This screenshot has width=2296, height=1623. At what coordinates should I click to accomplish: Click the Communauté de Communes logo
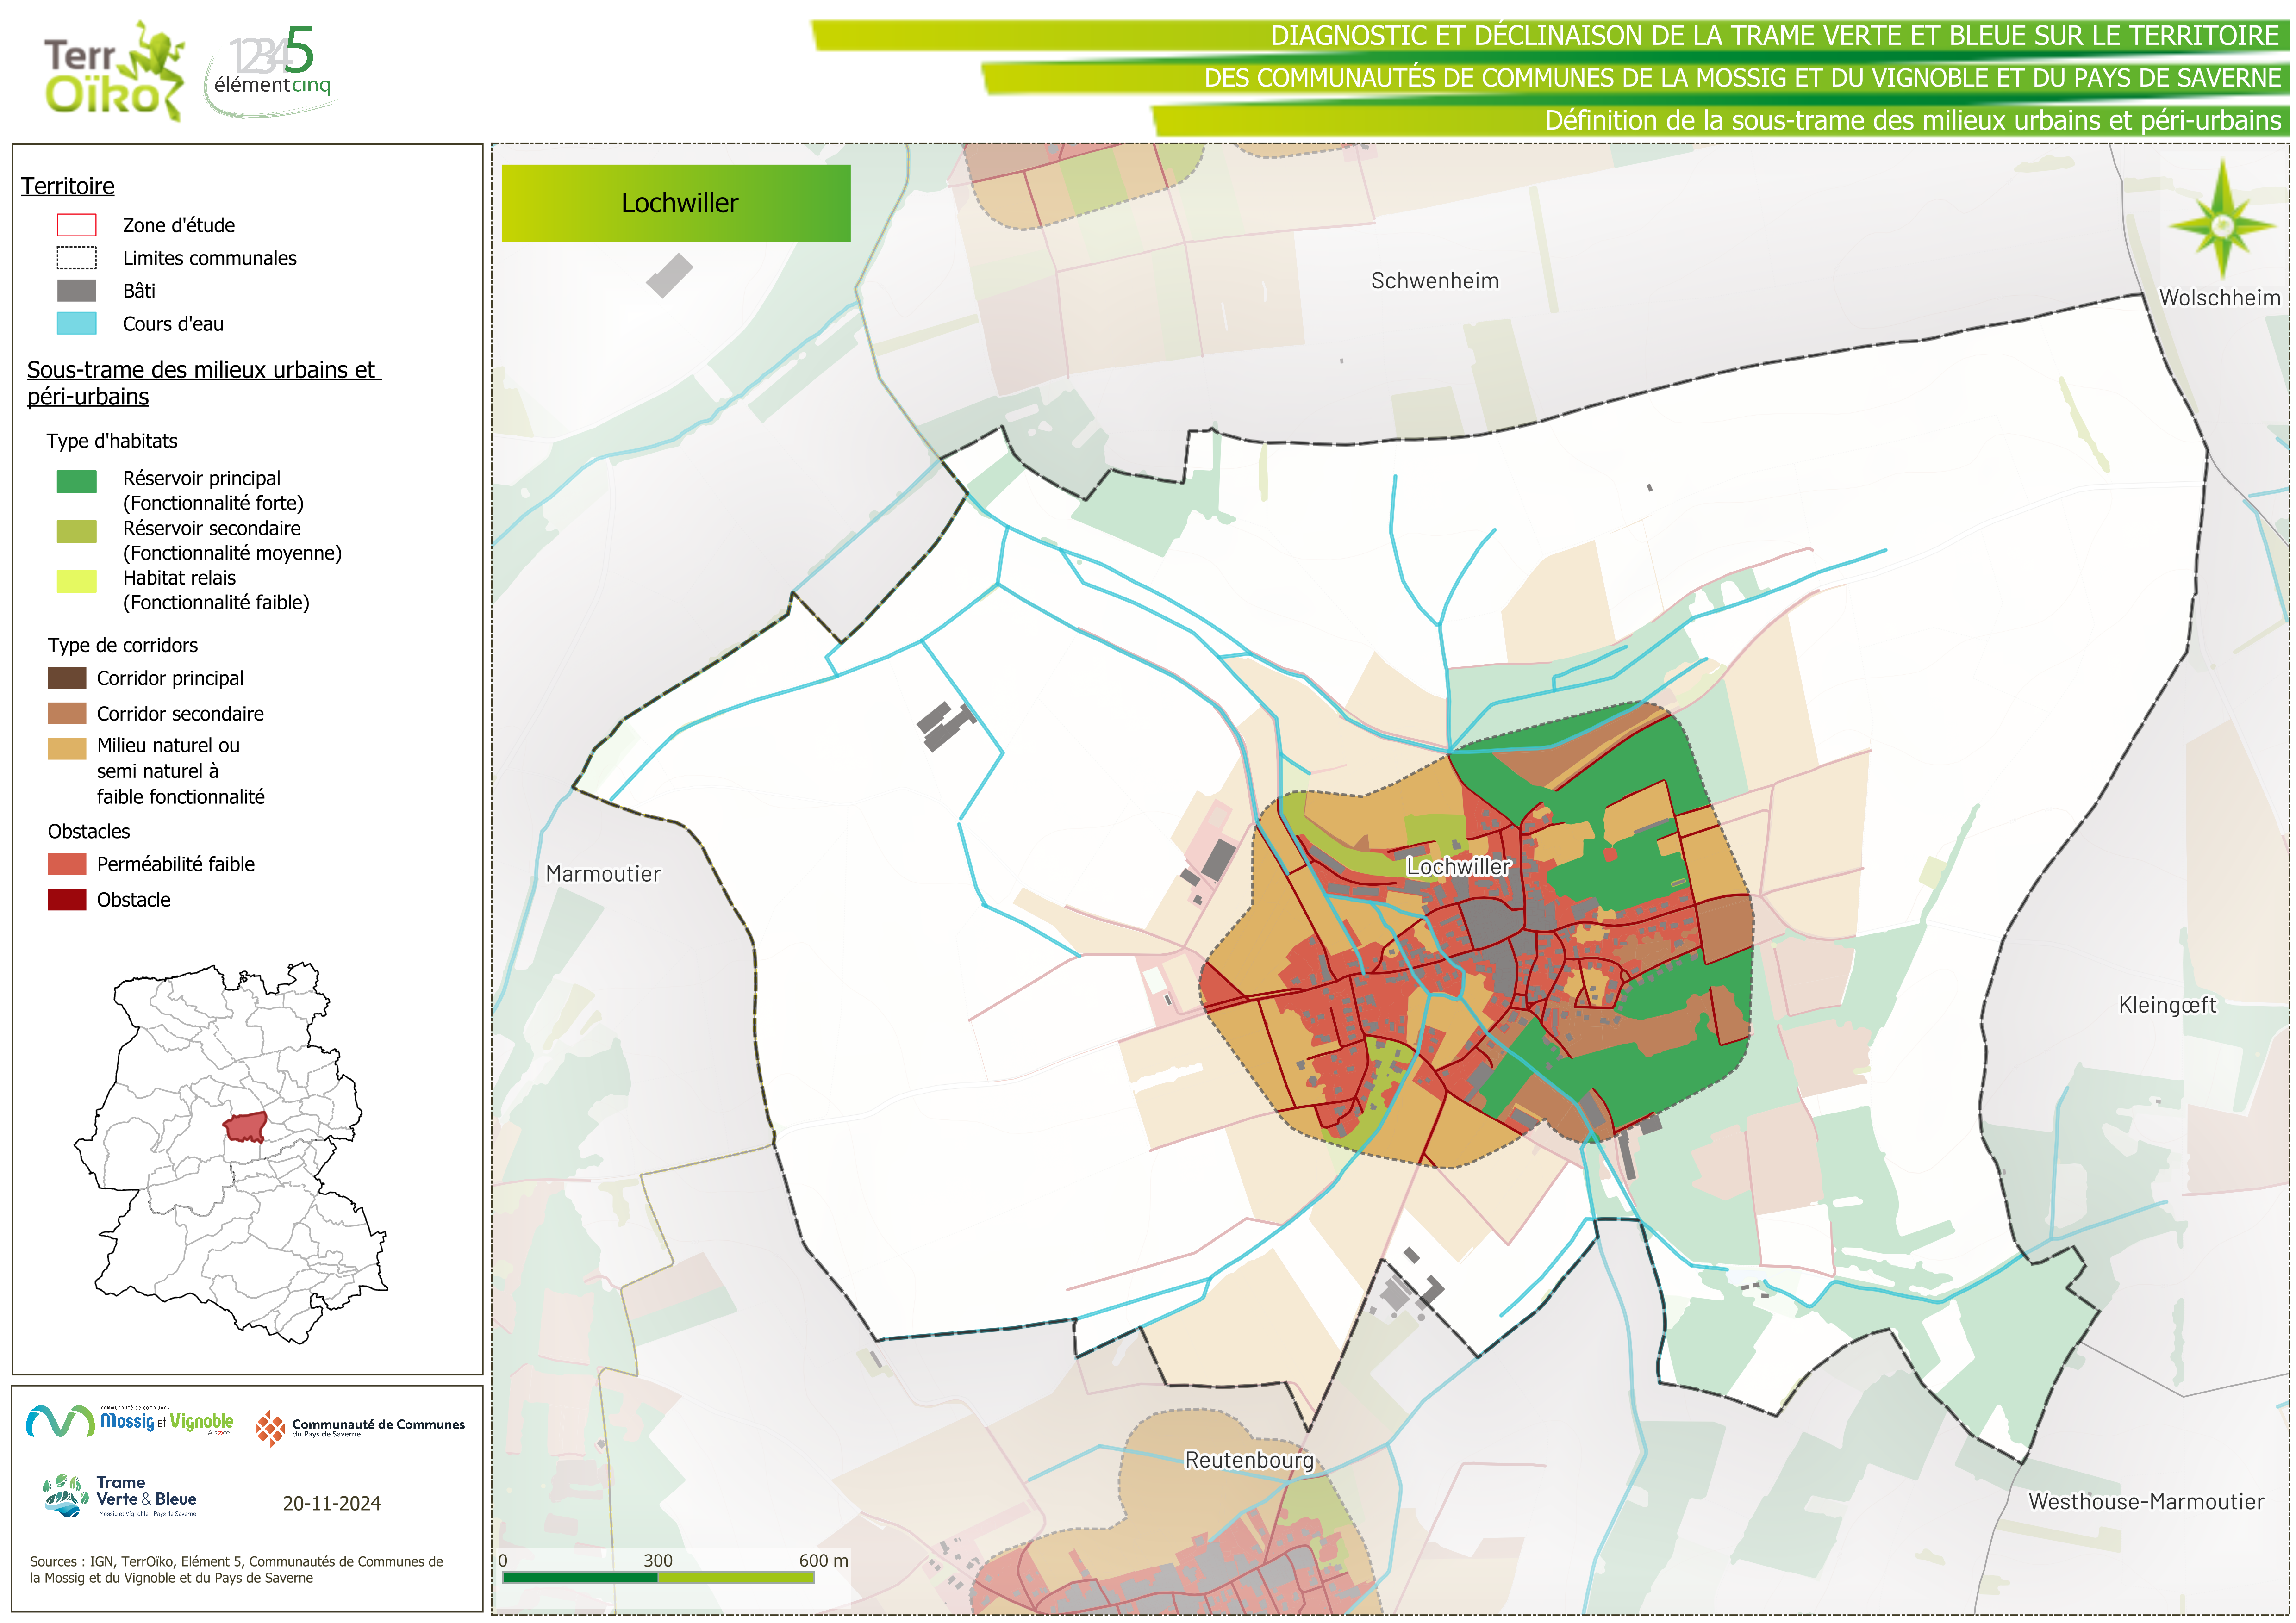[x=360, y=1427]
